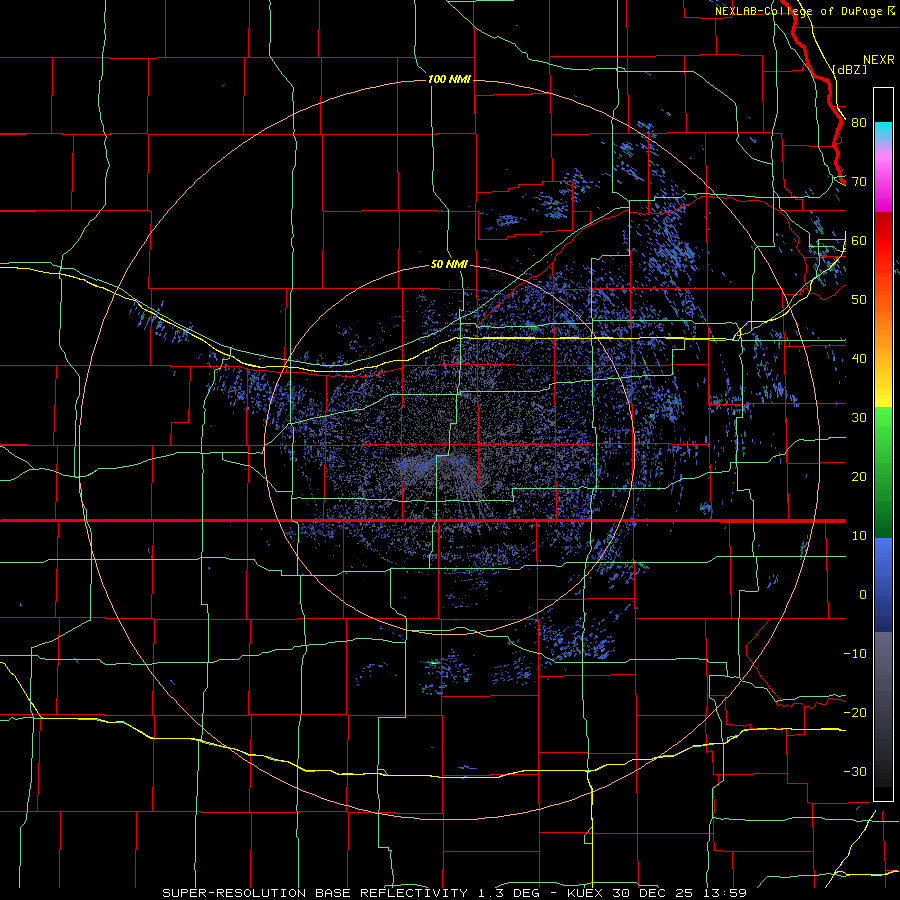Click the "[dBZ]" units label
This screenshot has height=900, width=900.
(x=849, y=69)
